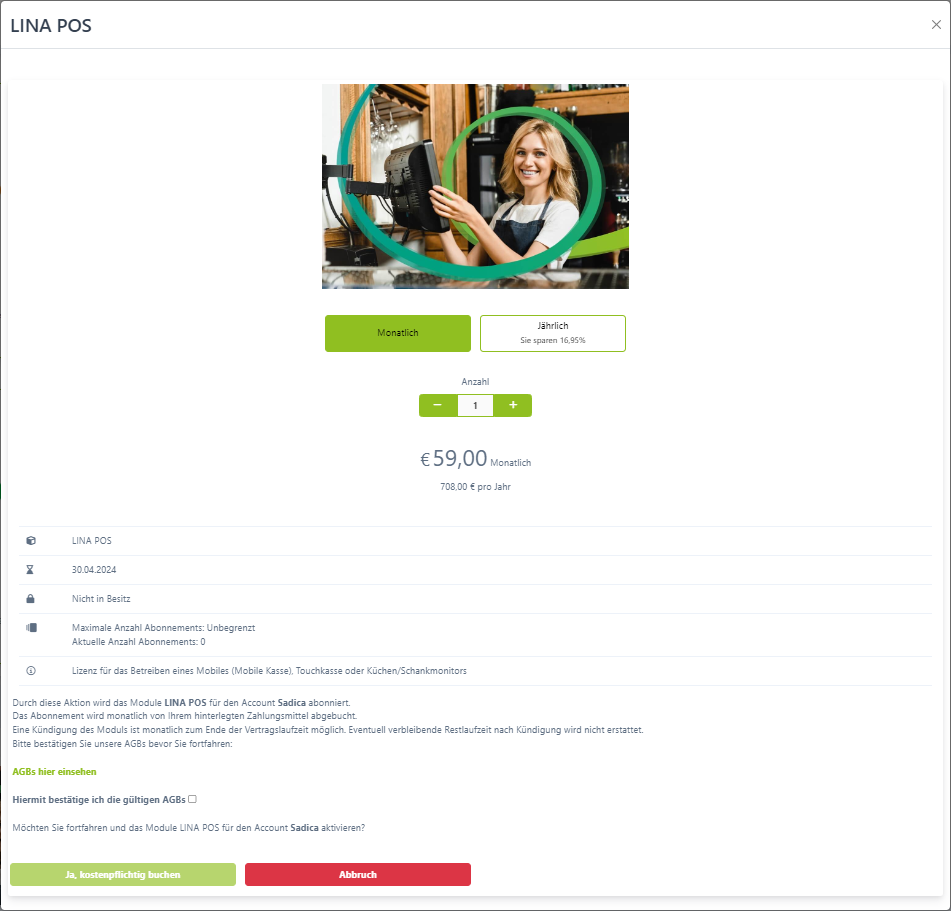Click the Nicht in Besitz row text

coord(101,599)
